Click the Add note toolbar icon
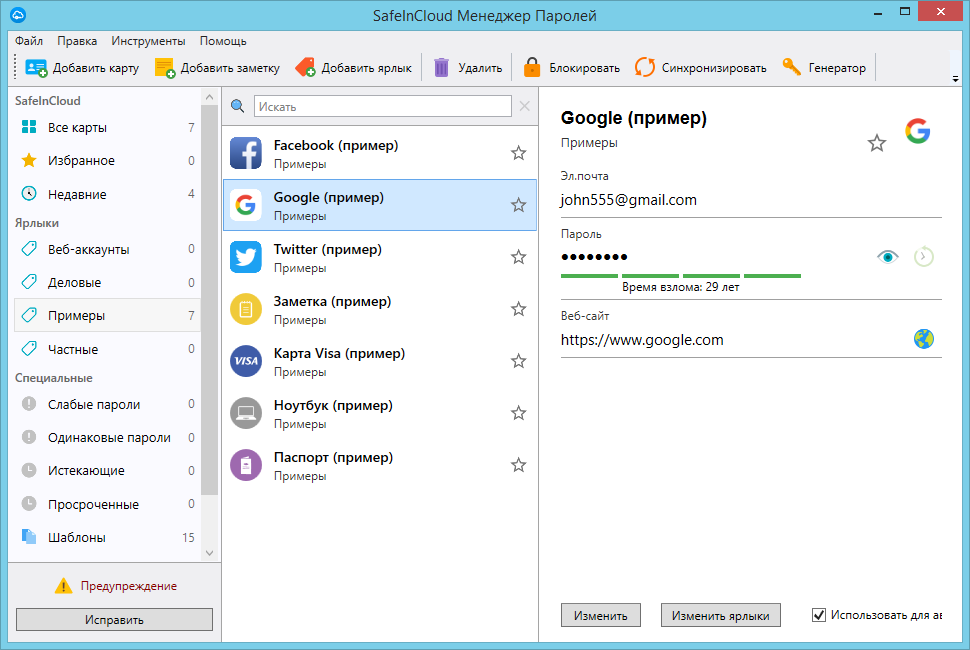The image size is (970, 650). (x=165, y=68)
